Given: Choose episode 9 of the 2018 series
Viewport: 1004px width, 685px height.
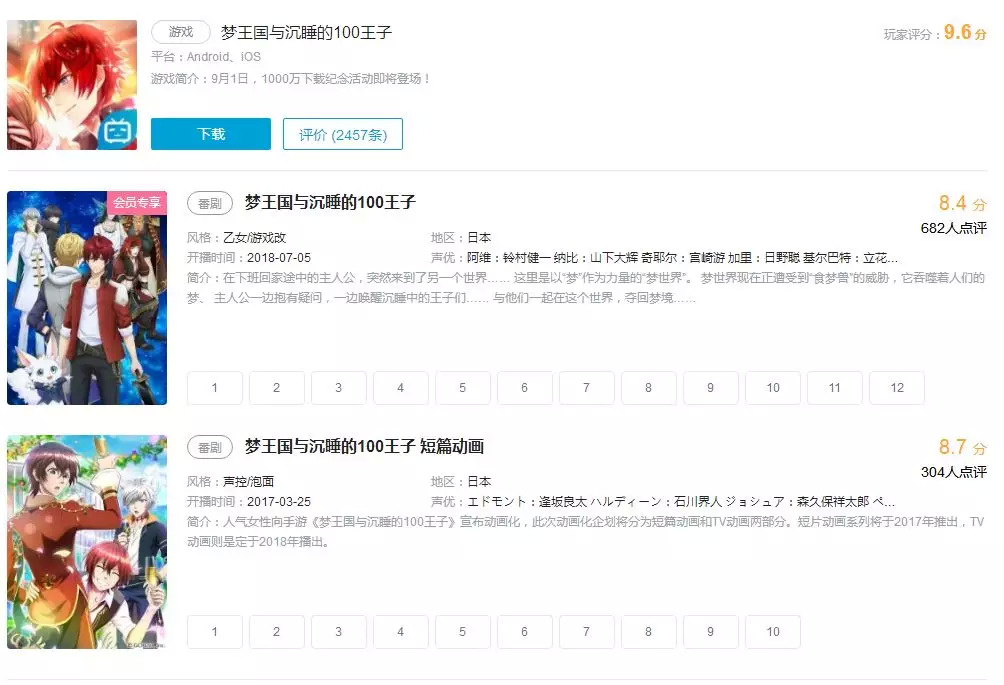Looking at the screenshot, I should pos(710,388).
